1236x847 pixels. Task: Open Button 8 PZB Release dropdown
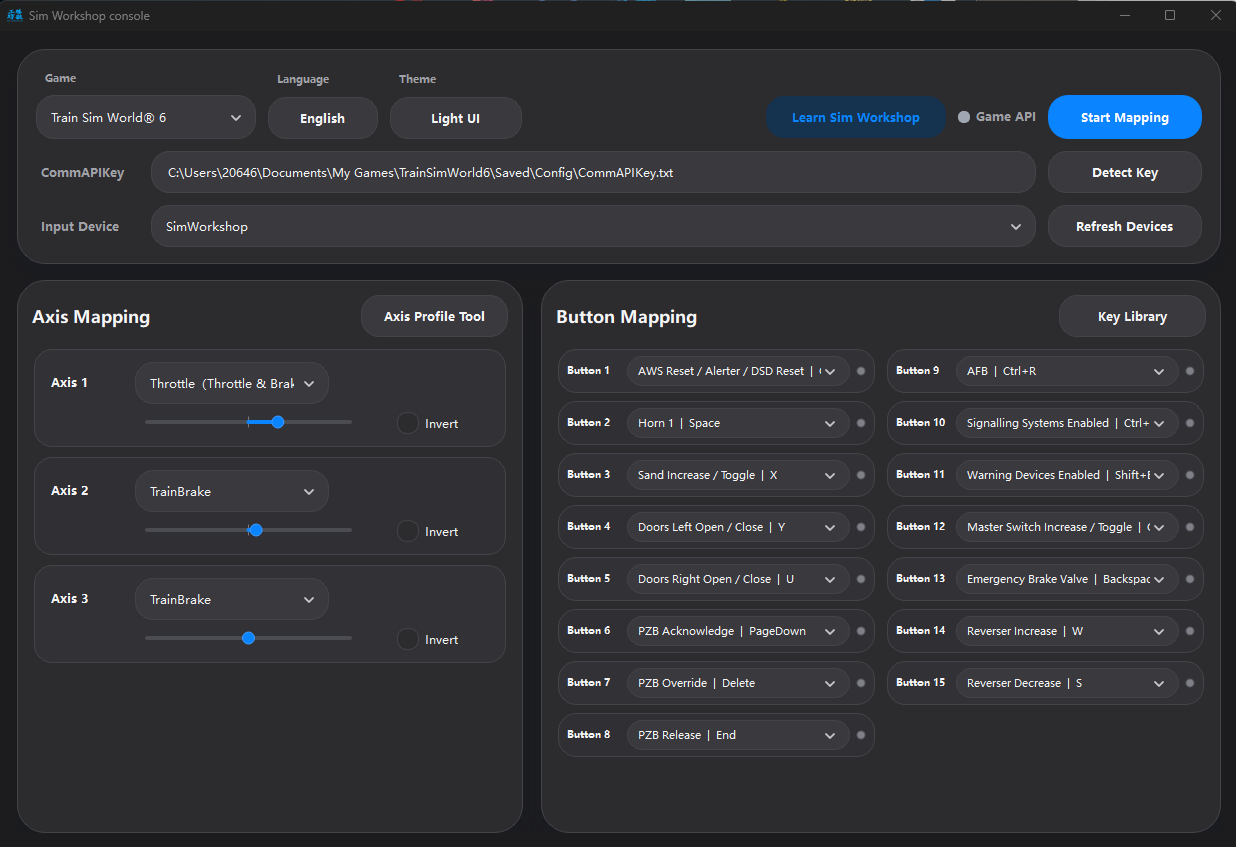click(738, 735)
